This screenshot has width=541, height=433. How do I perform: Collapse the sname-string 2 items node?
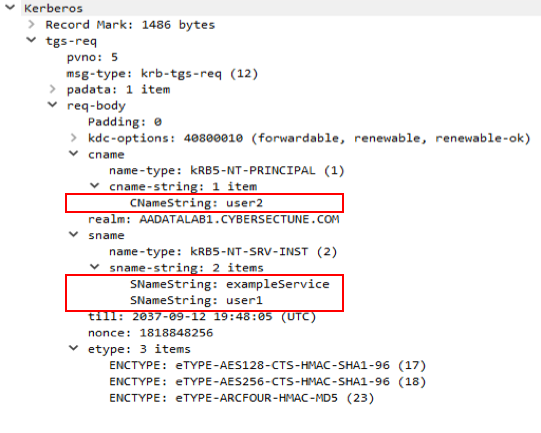point(95,267)
